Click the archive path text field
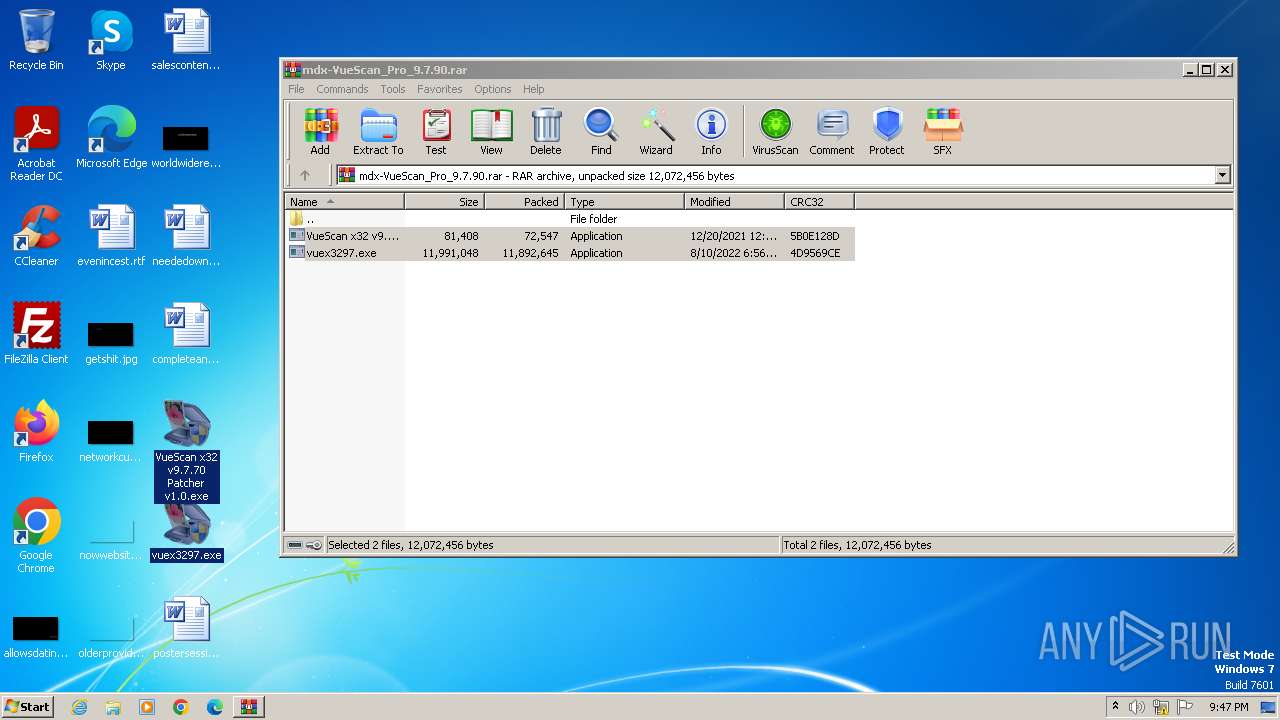1280x720 pixels. (775, 175)
